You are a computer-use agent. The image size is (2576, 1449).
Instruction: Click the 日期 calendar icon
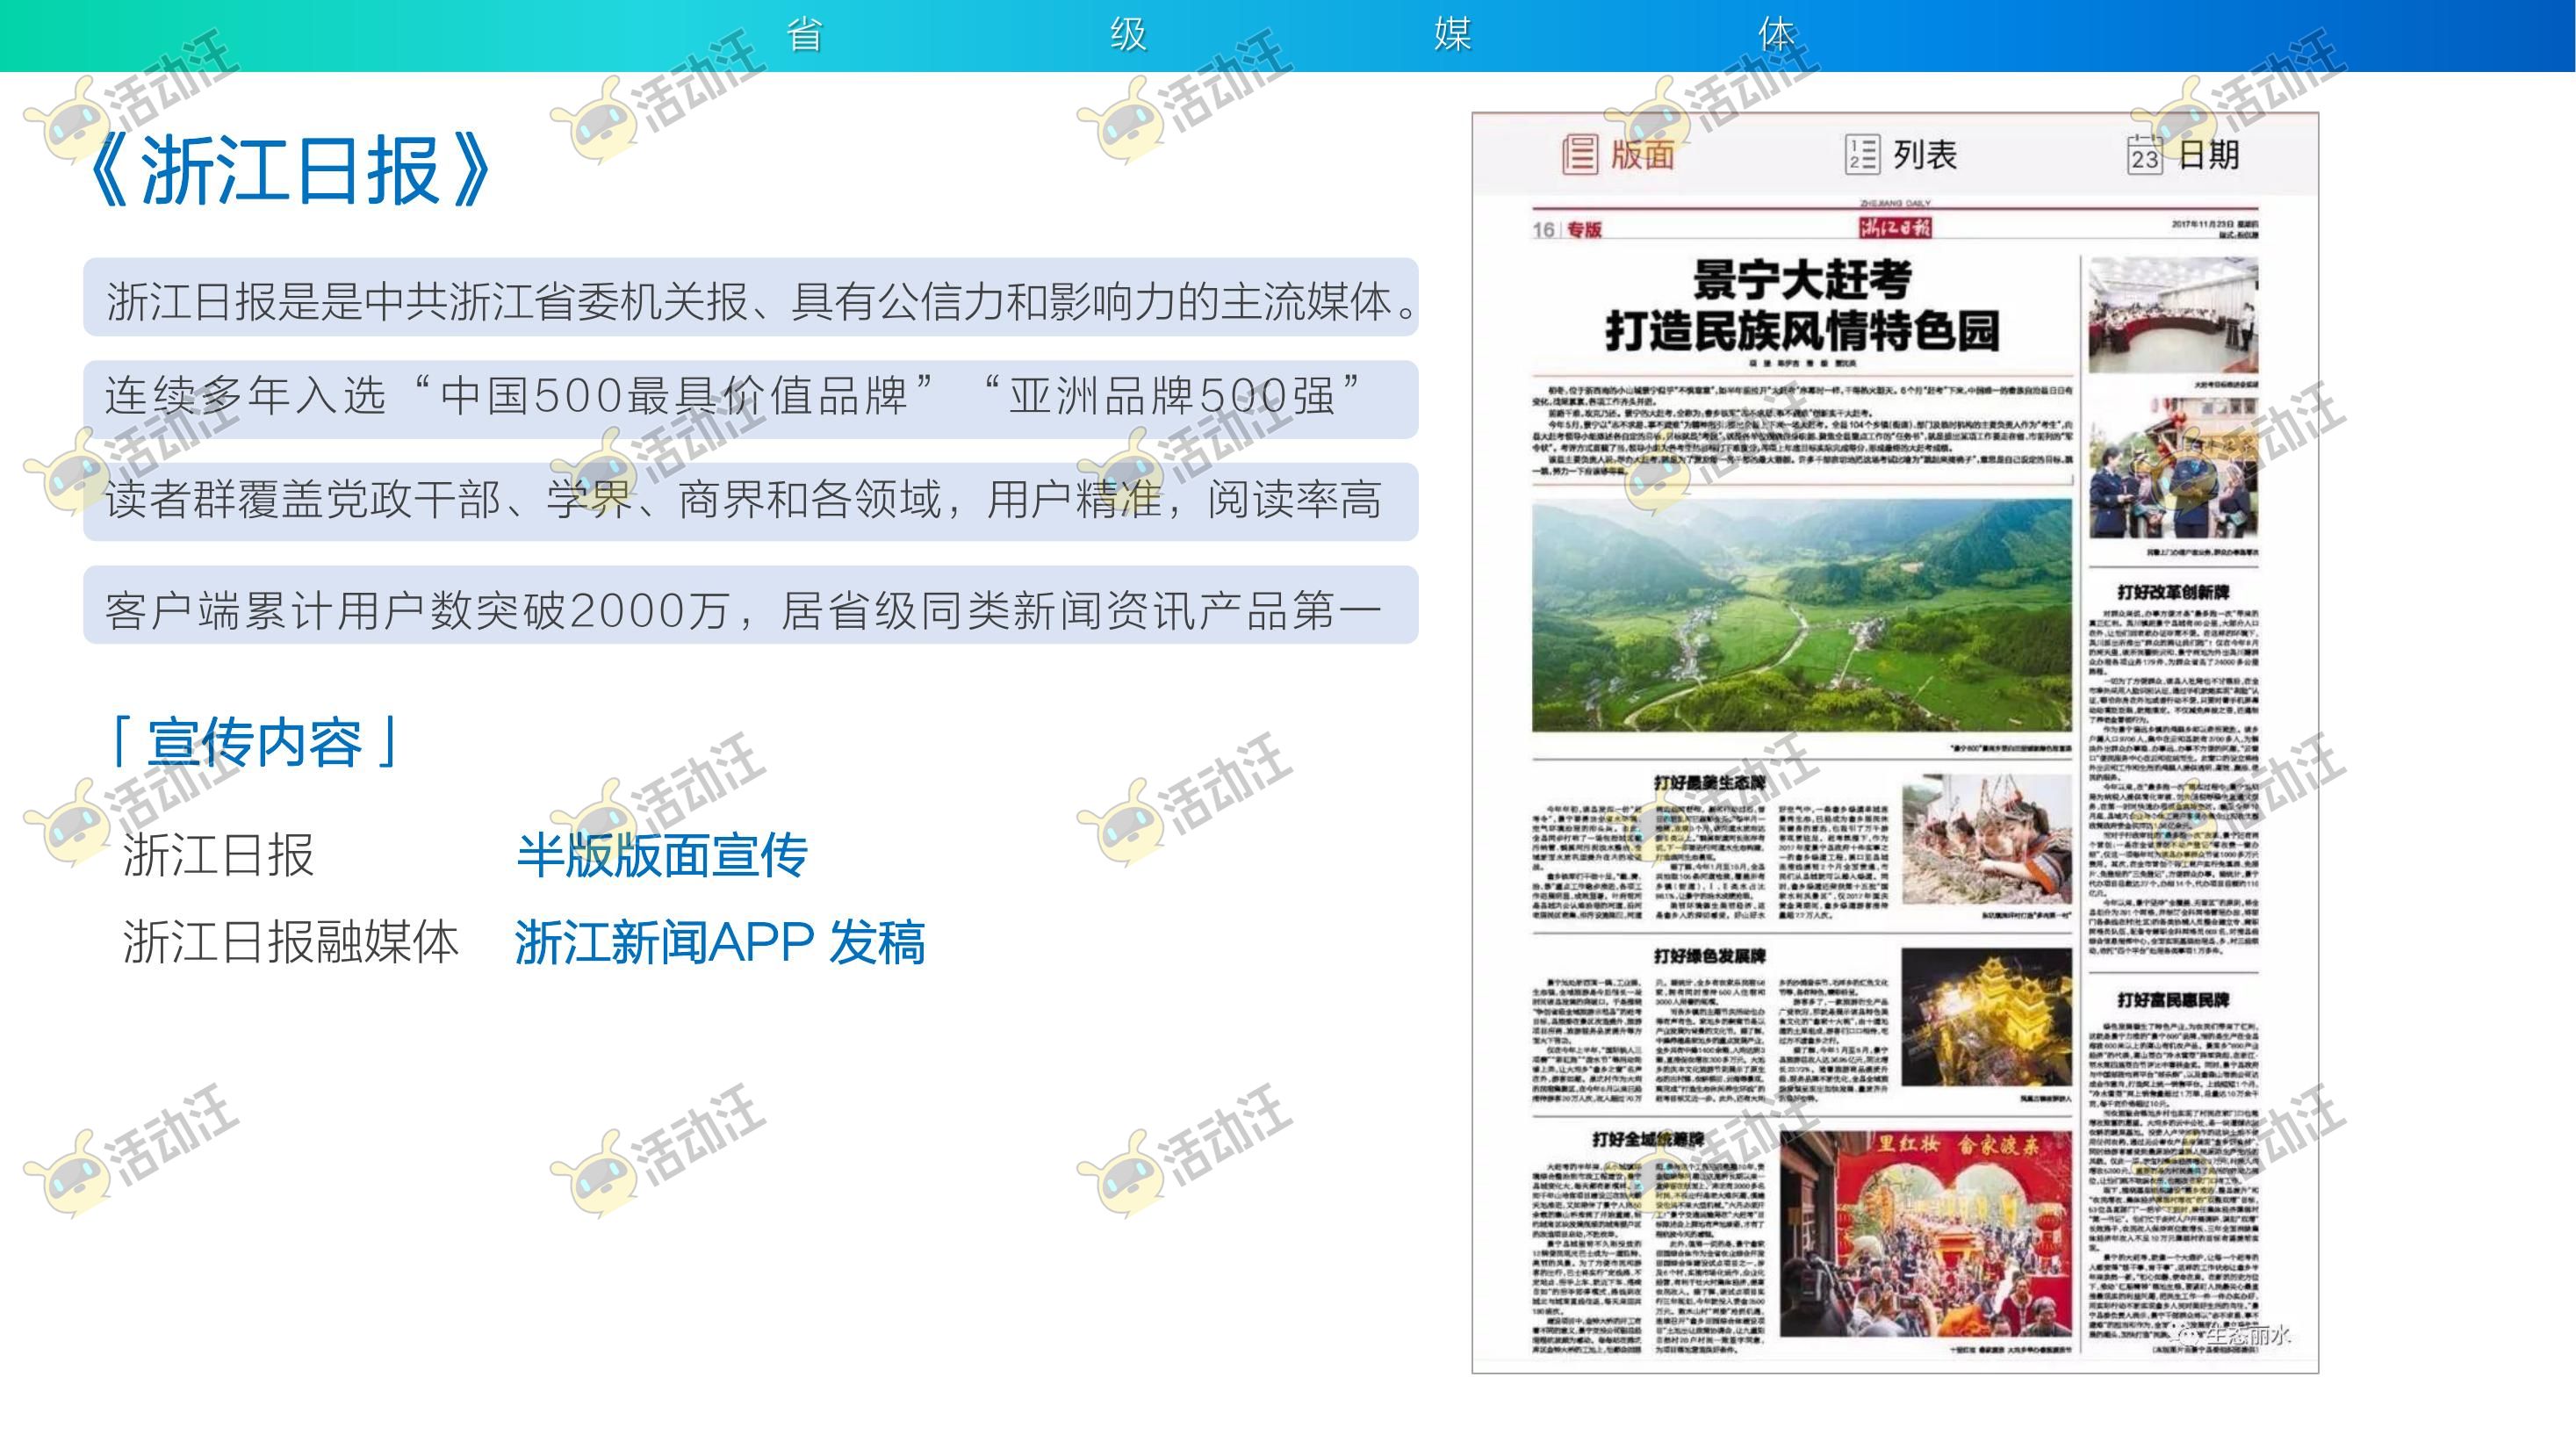(2145, 155)
